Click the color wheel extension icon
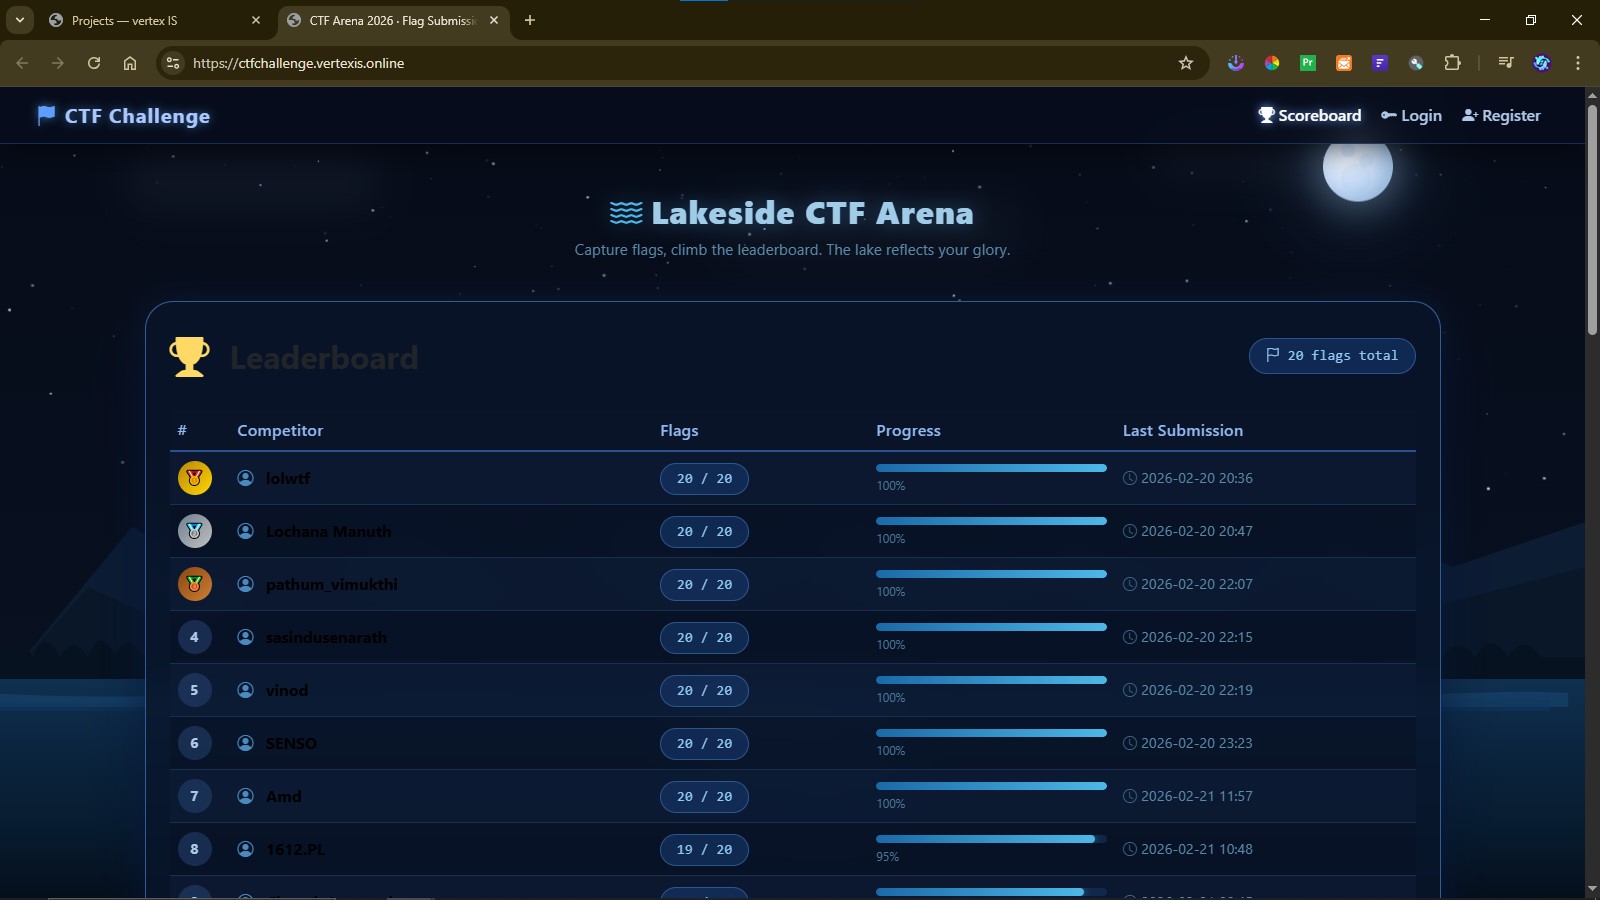This screenshot has height=900, width=1600. (1273, 63)
